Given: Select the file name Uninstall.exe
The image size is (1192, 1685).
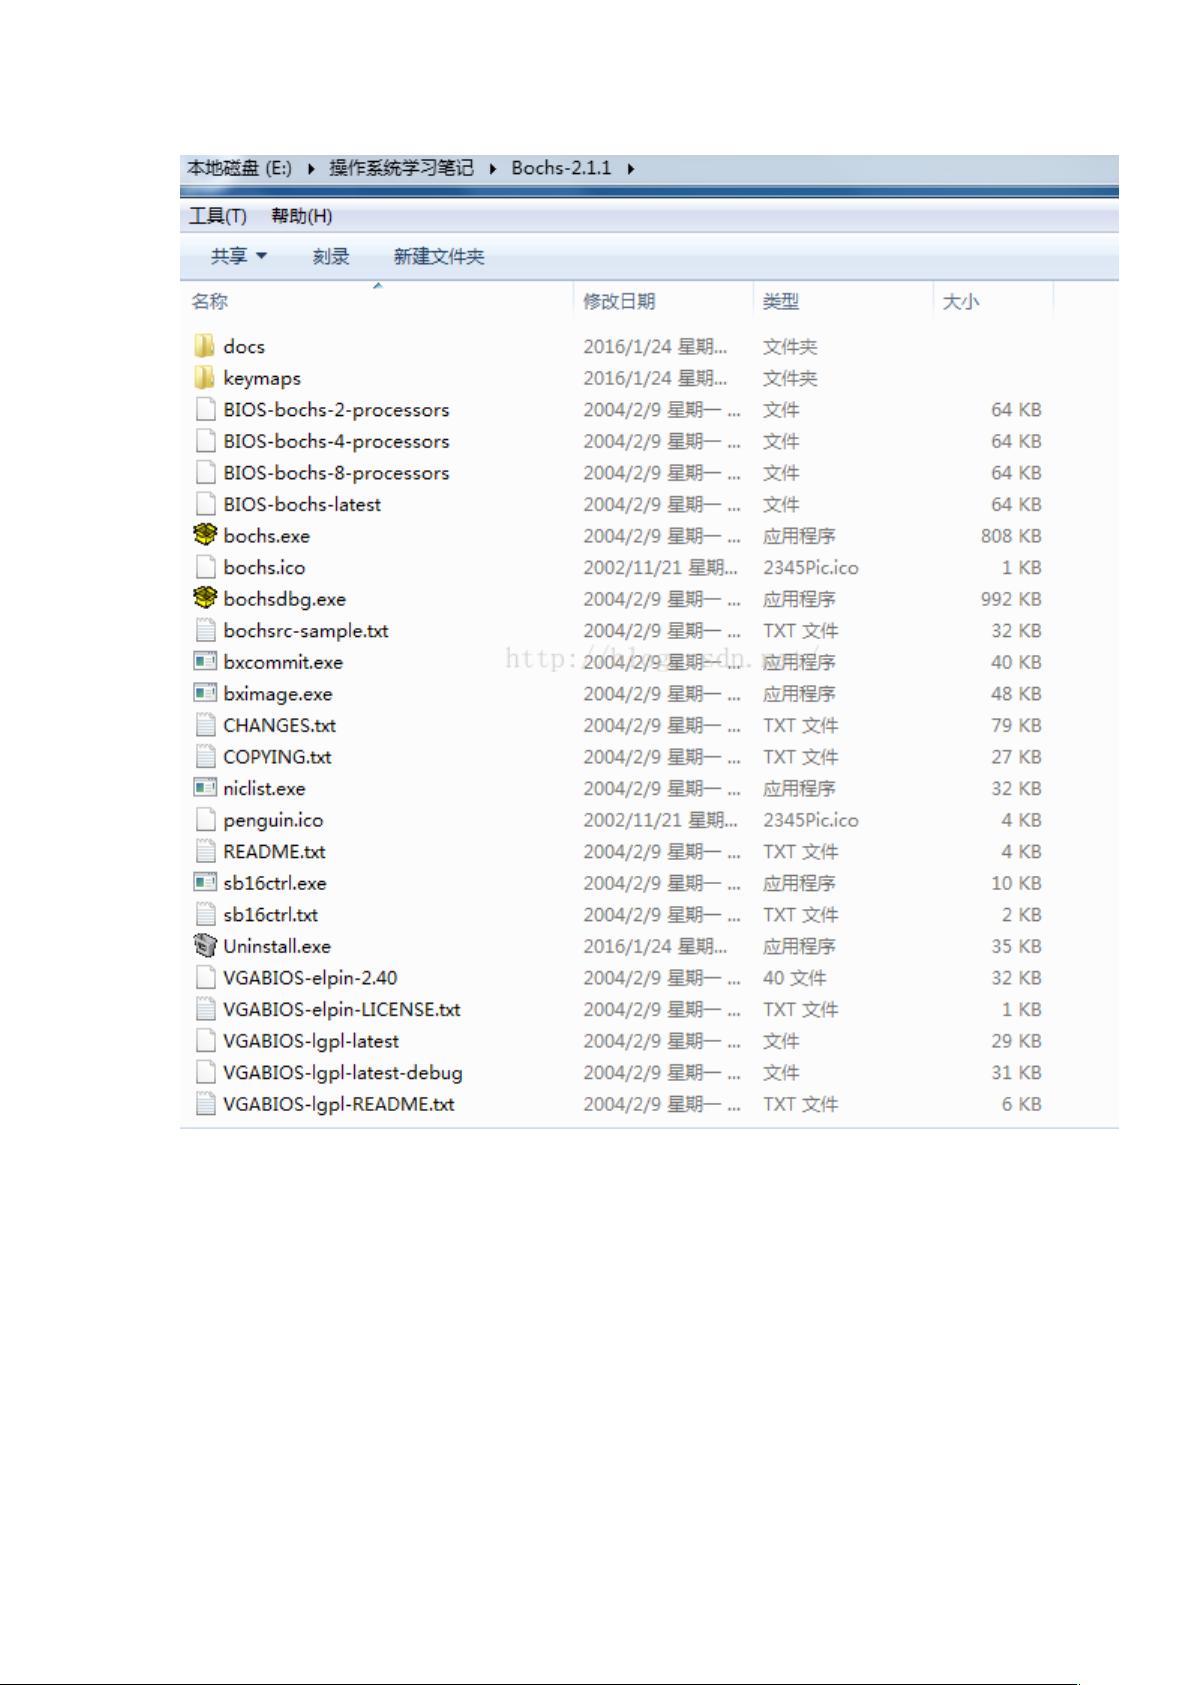Looking at the screenshot, I should click(277, 946).
